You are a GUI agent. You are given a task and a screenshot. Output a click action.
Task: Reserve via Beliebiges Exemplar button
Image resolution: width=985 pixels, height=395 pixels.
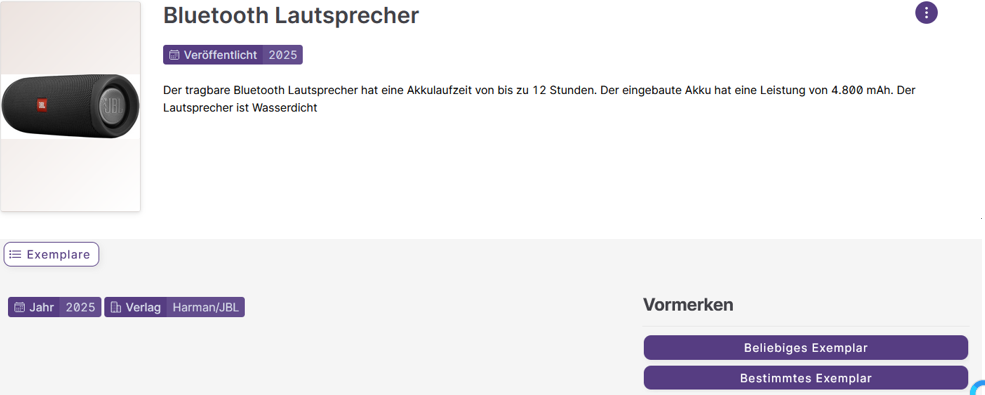pos(805,348)
